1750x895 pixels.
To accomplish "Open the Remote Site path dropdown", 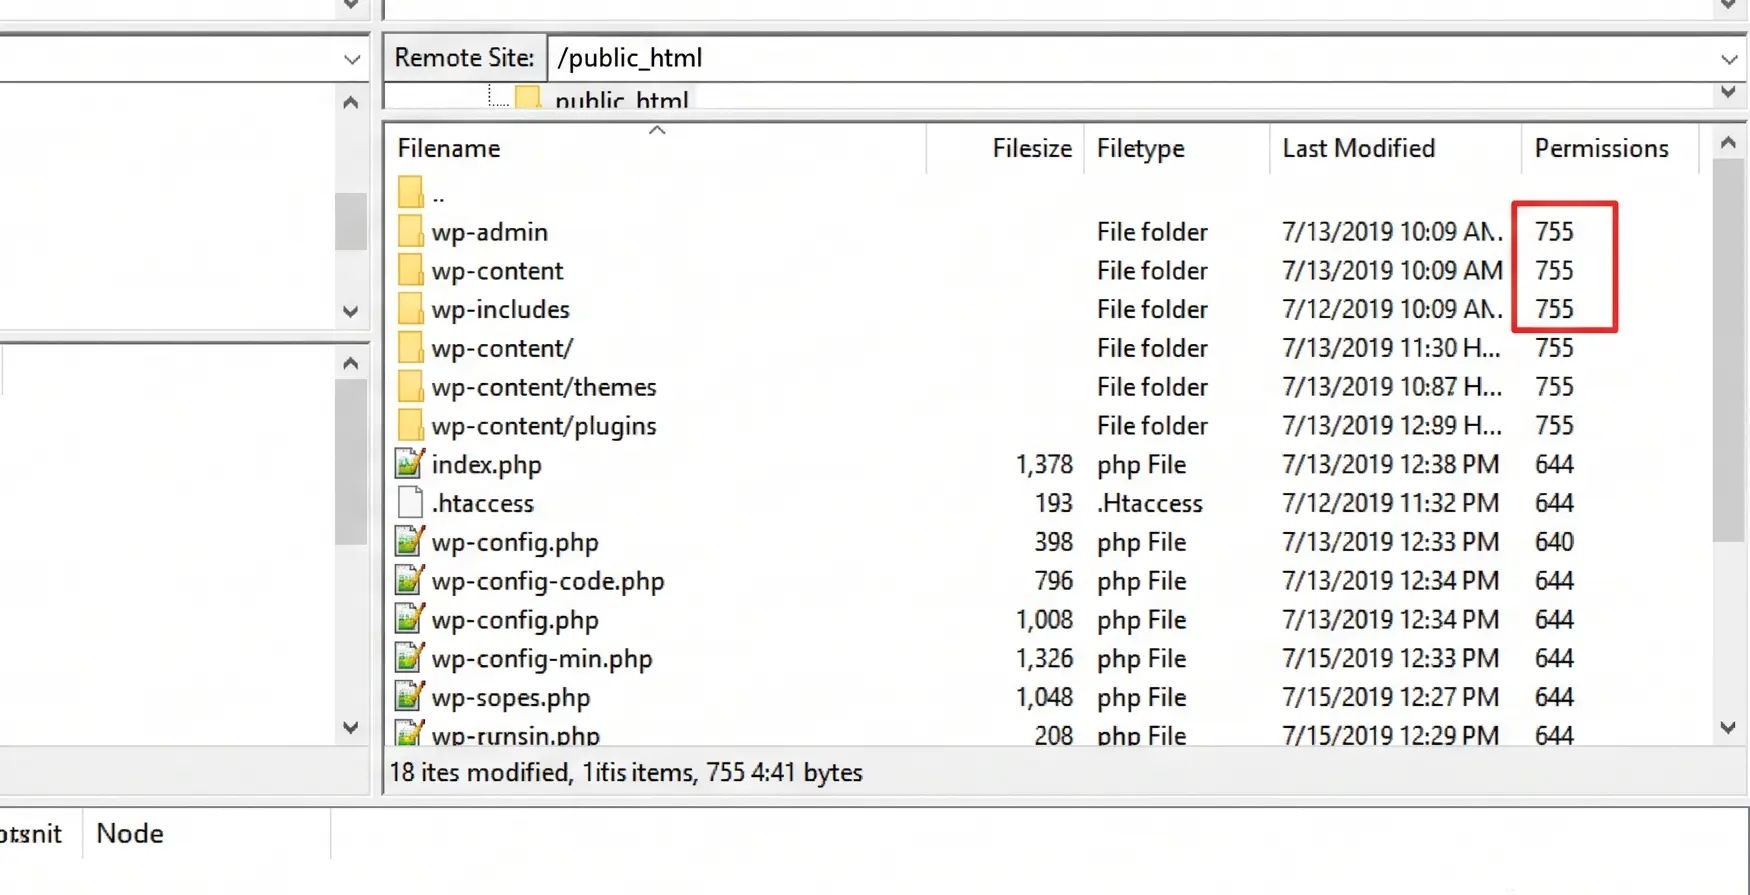I will click(1729, 59).
